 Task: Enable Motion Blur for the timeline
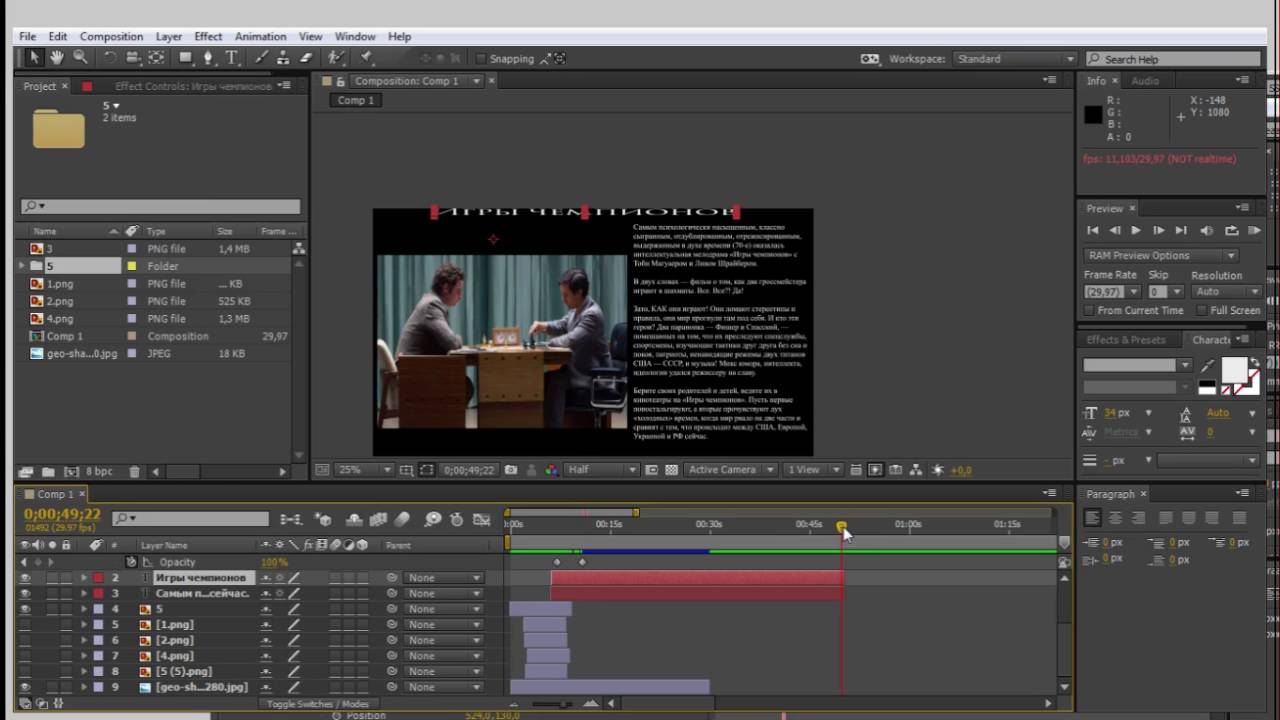[402, 519]
